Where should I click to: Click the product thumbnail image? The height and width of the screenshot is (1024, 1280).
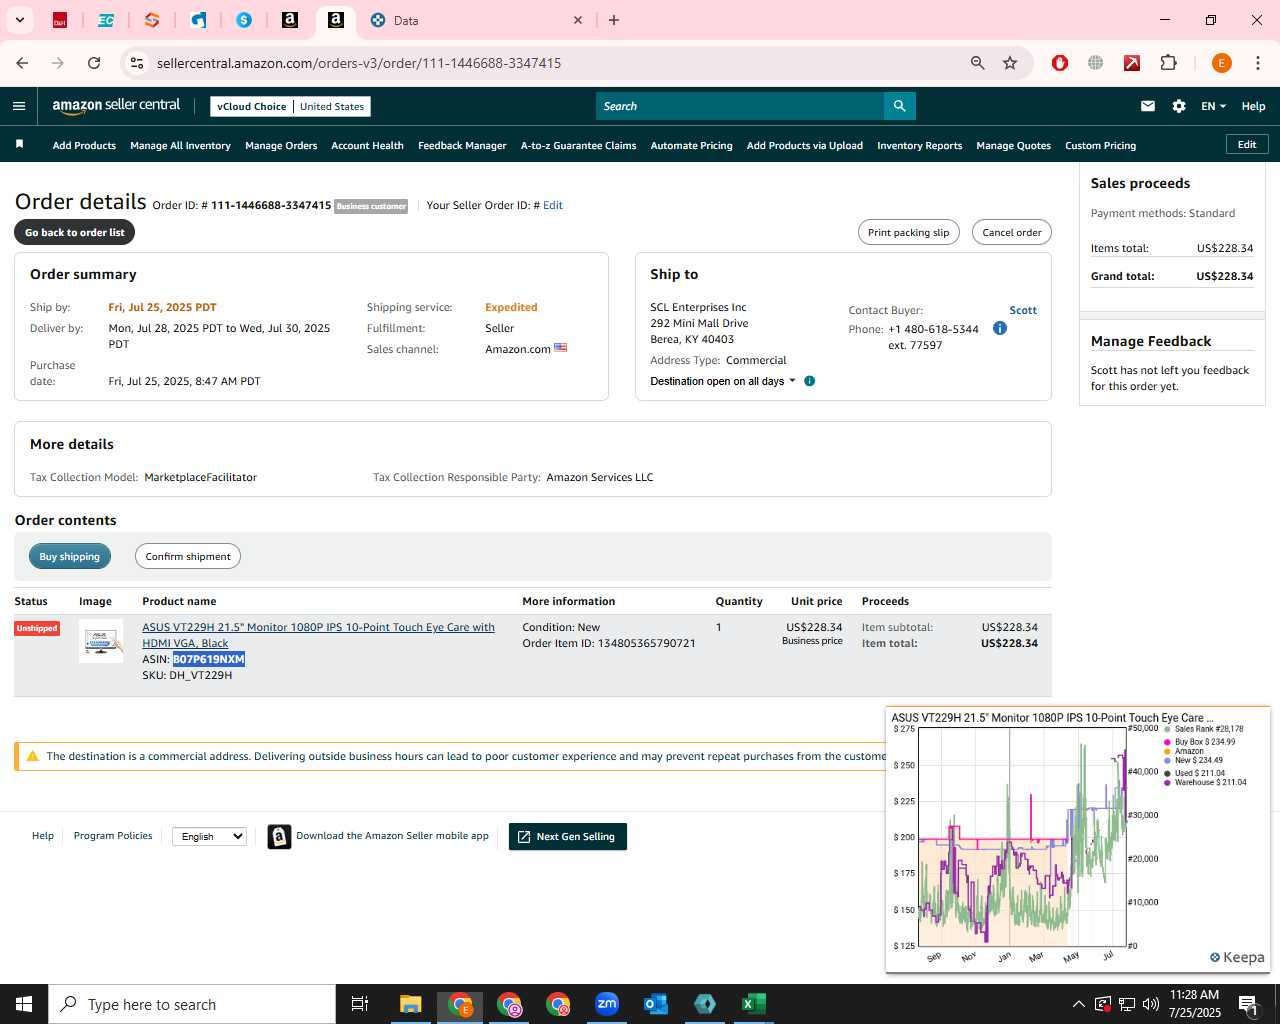click(x=101, y=641)
